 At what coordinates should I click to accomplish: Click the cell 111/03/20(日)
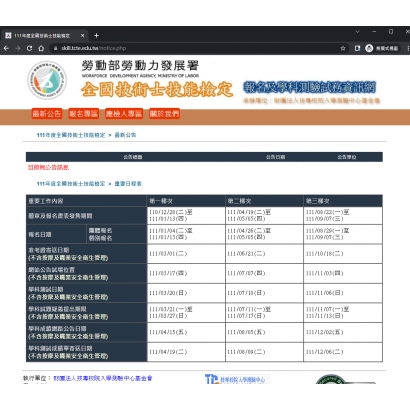tap(186, 293)
